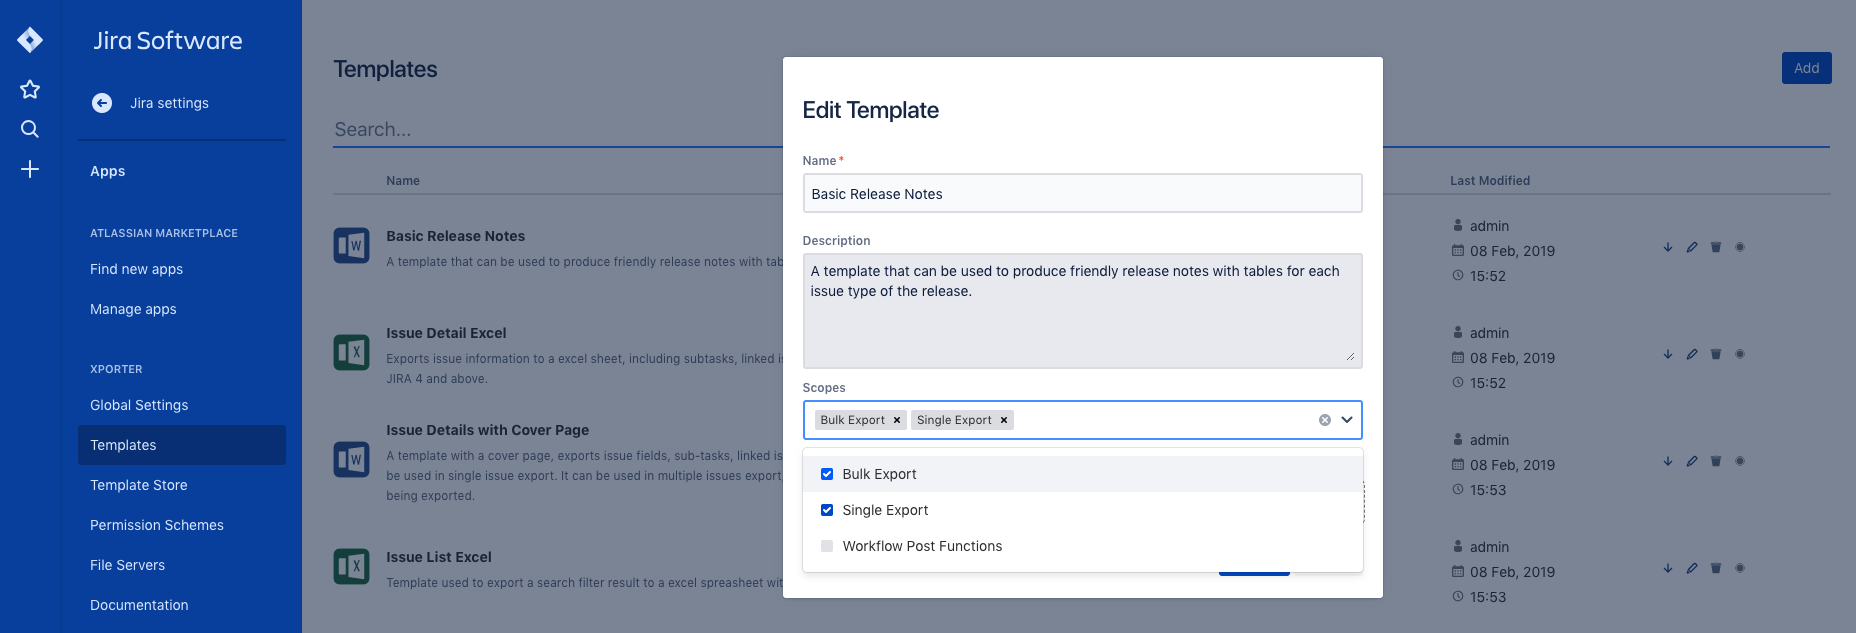Go back using Jira settings arrow

[102, 103]
